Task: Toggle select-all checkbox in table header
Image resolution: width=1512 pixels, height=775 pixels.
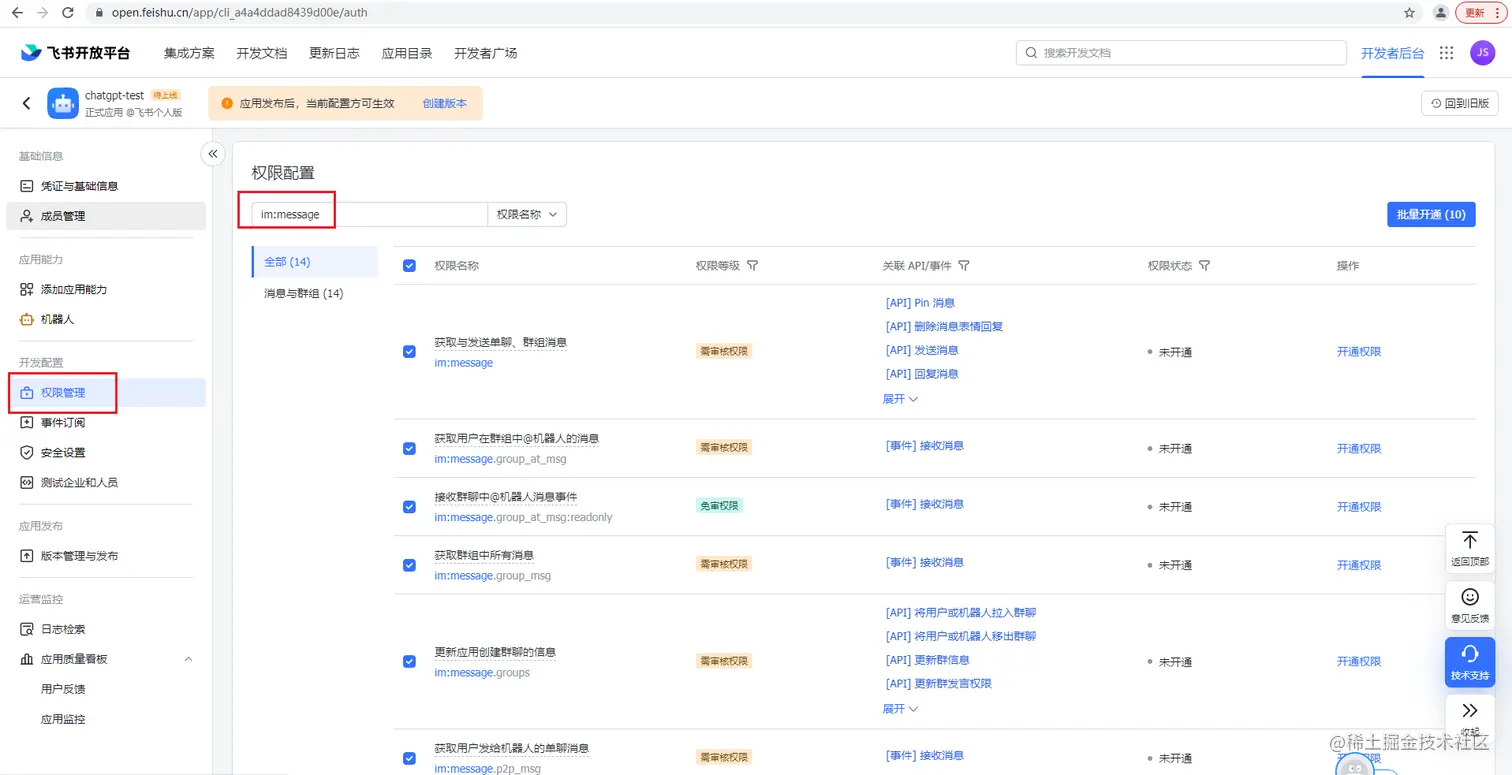Action: pos(409,266)
